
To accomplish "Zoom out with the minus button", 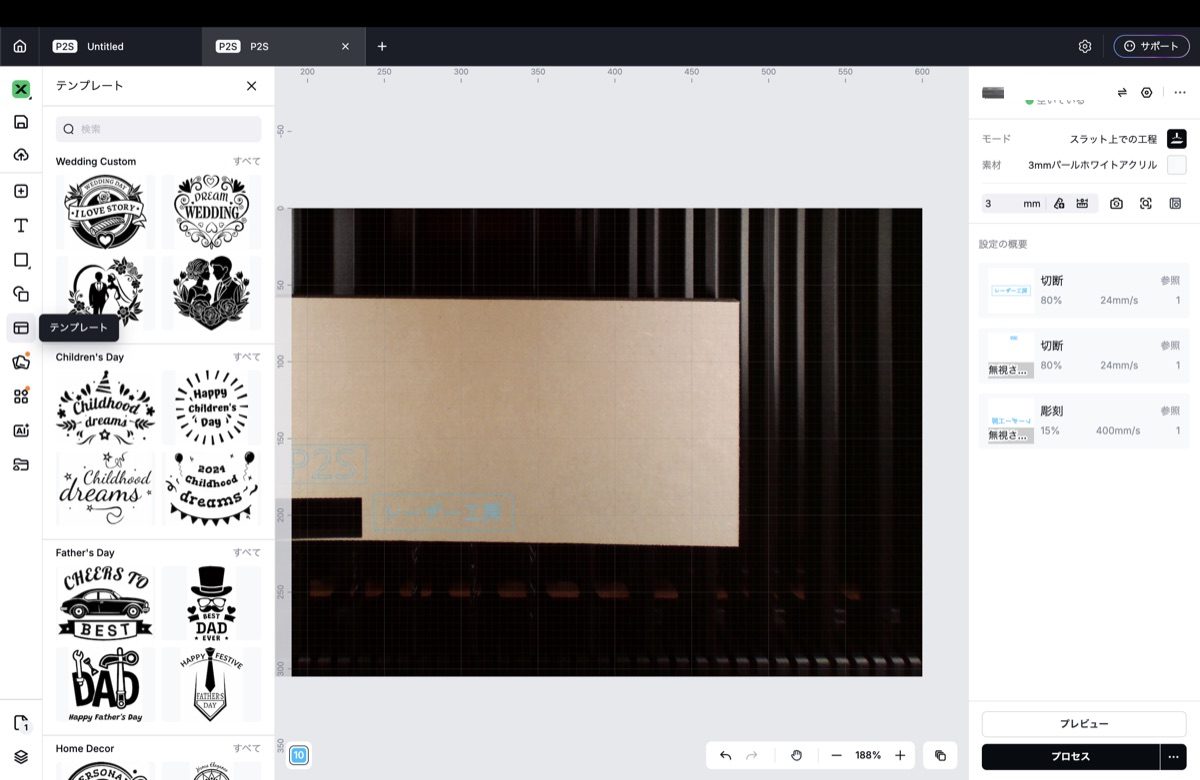I will click(836, 755).
